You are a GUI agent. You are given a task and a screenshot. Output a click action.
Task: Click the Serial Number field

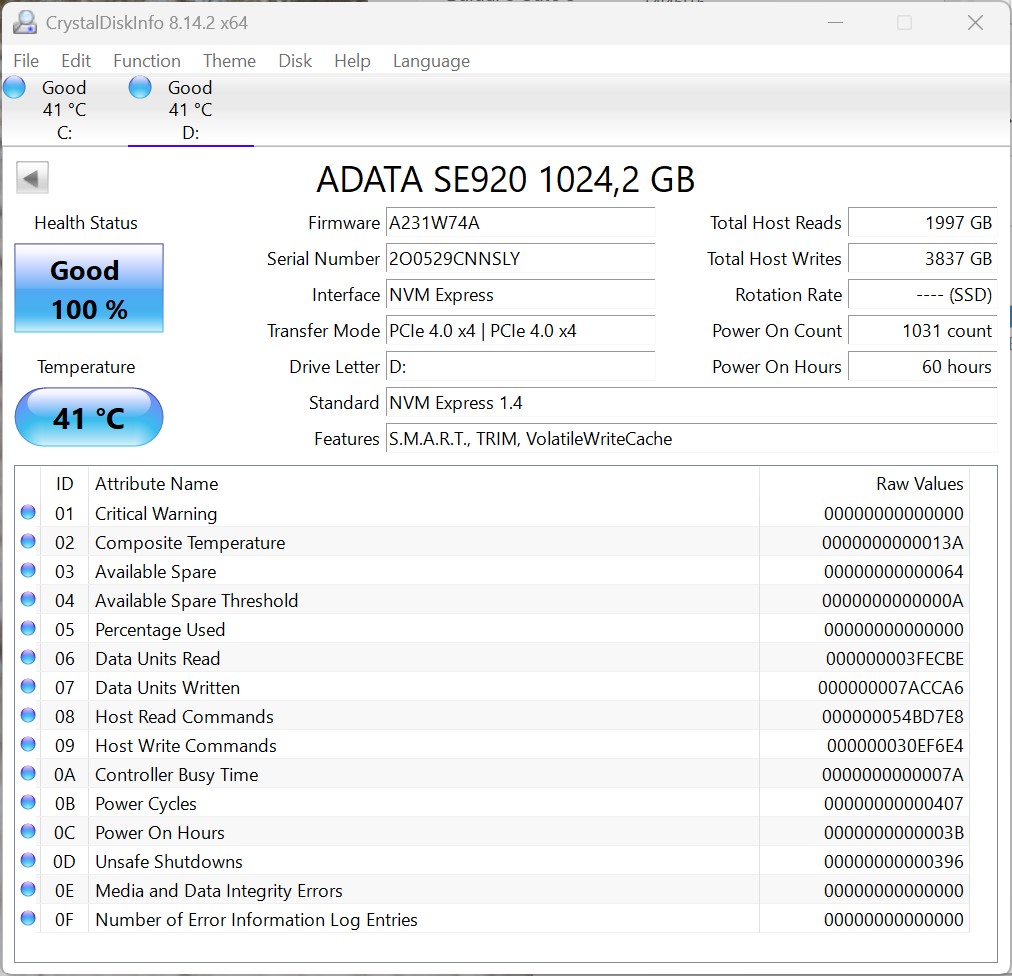[520, 259]
